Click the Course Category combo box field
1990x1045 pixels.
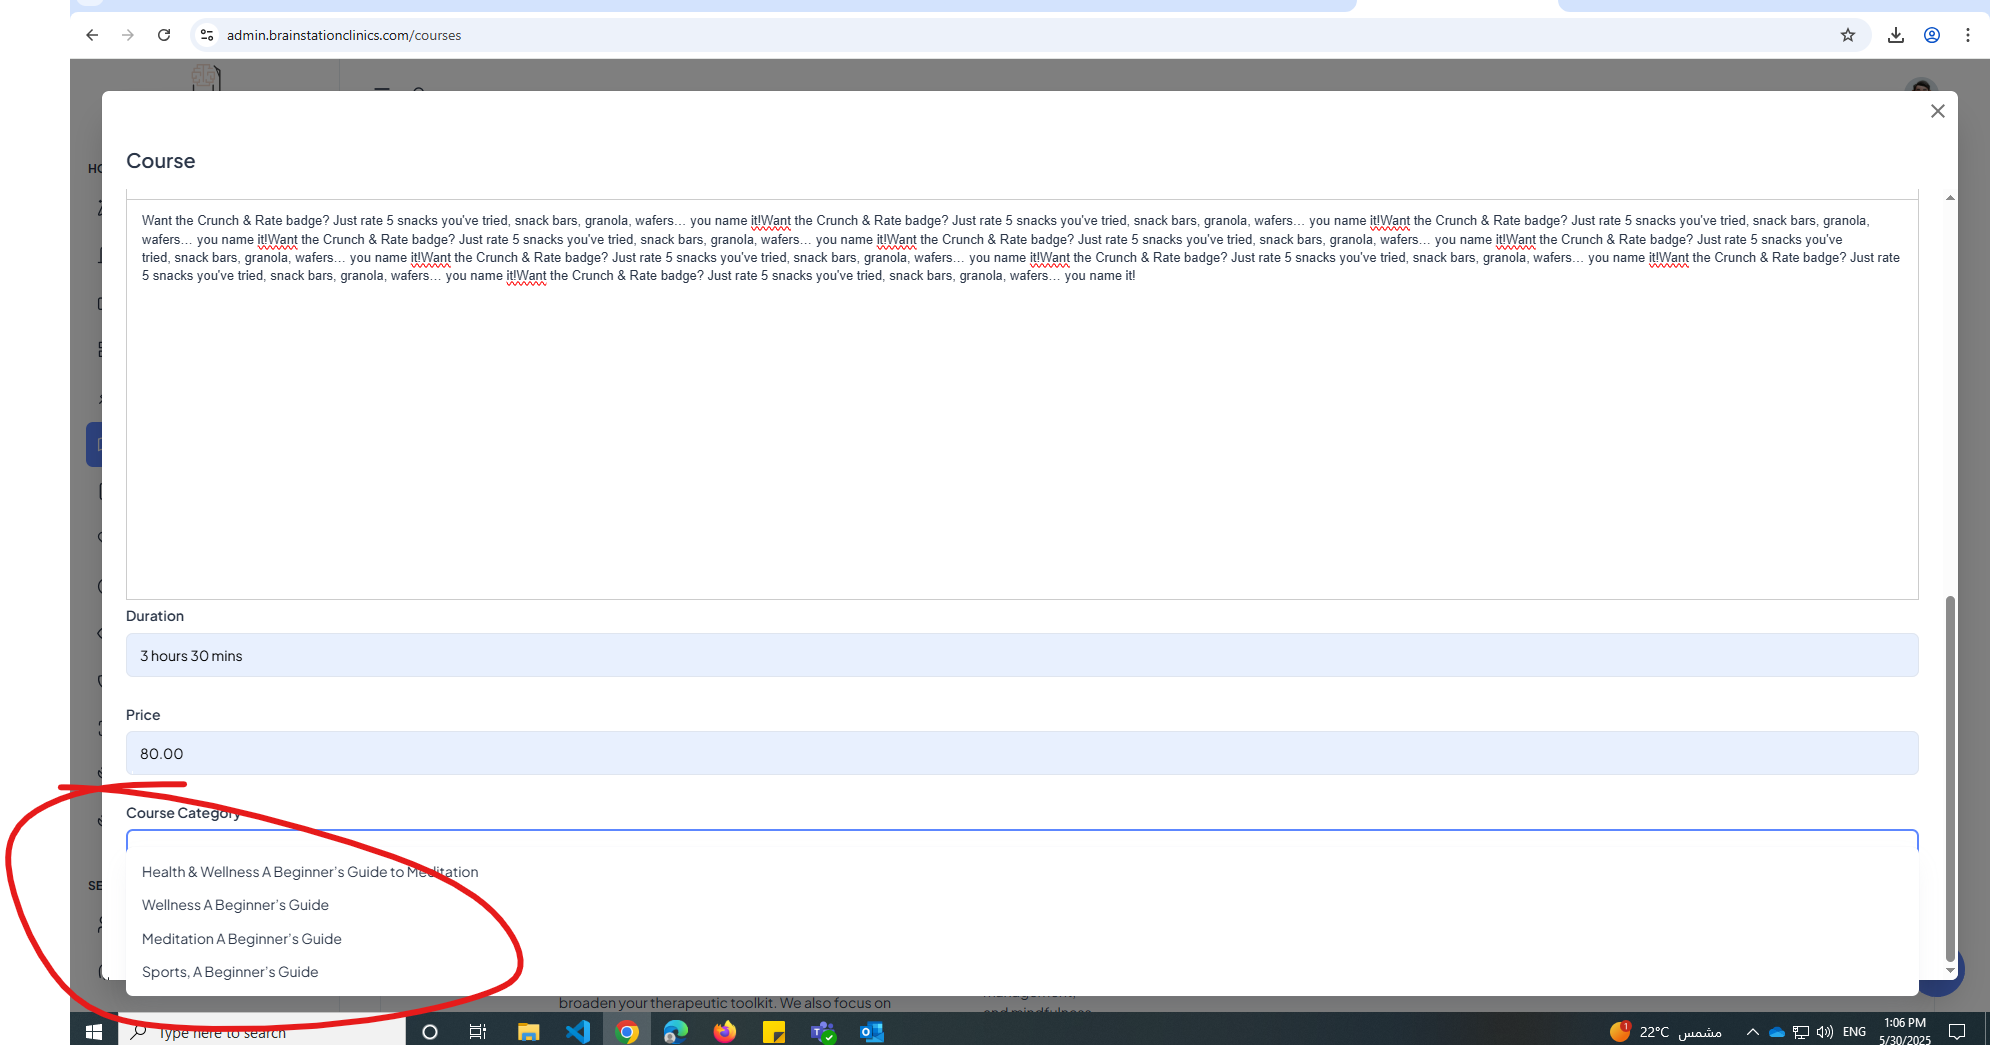[x=1020, y=840]
